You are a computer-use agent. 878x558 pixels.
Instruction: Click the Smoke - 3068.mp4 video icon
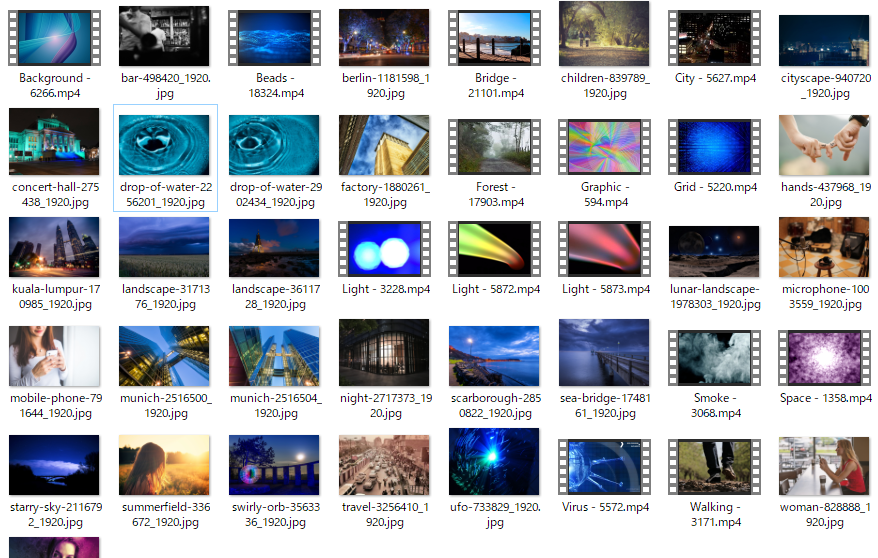pyautogui.click(x=714, y=358)
